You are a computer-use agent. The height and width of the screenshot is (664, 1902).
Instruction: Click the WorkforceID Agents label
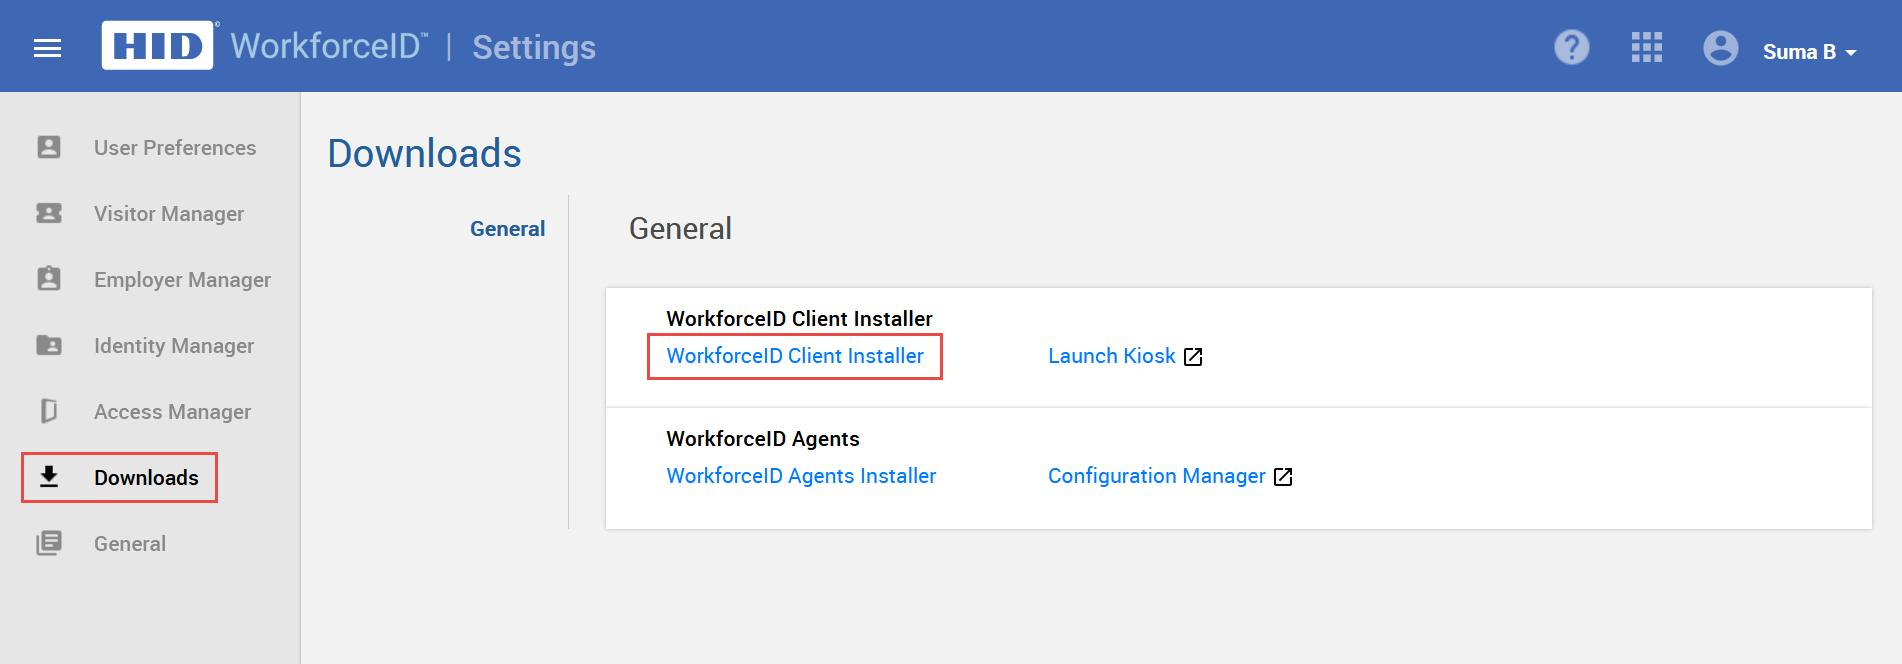763,439
